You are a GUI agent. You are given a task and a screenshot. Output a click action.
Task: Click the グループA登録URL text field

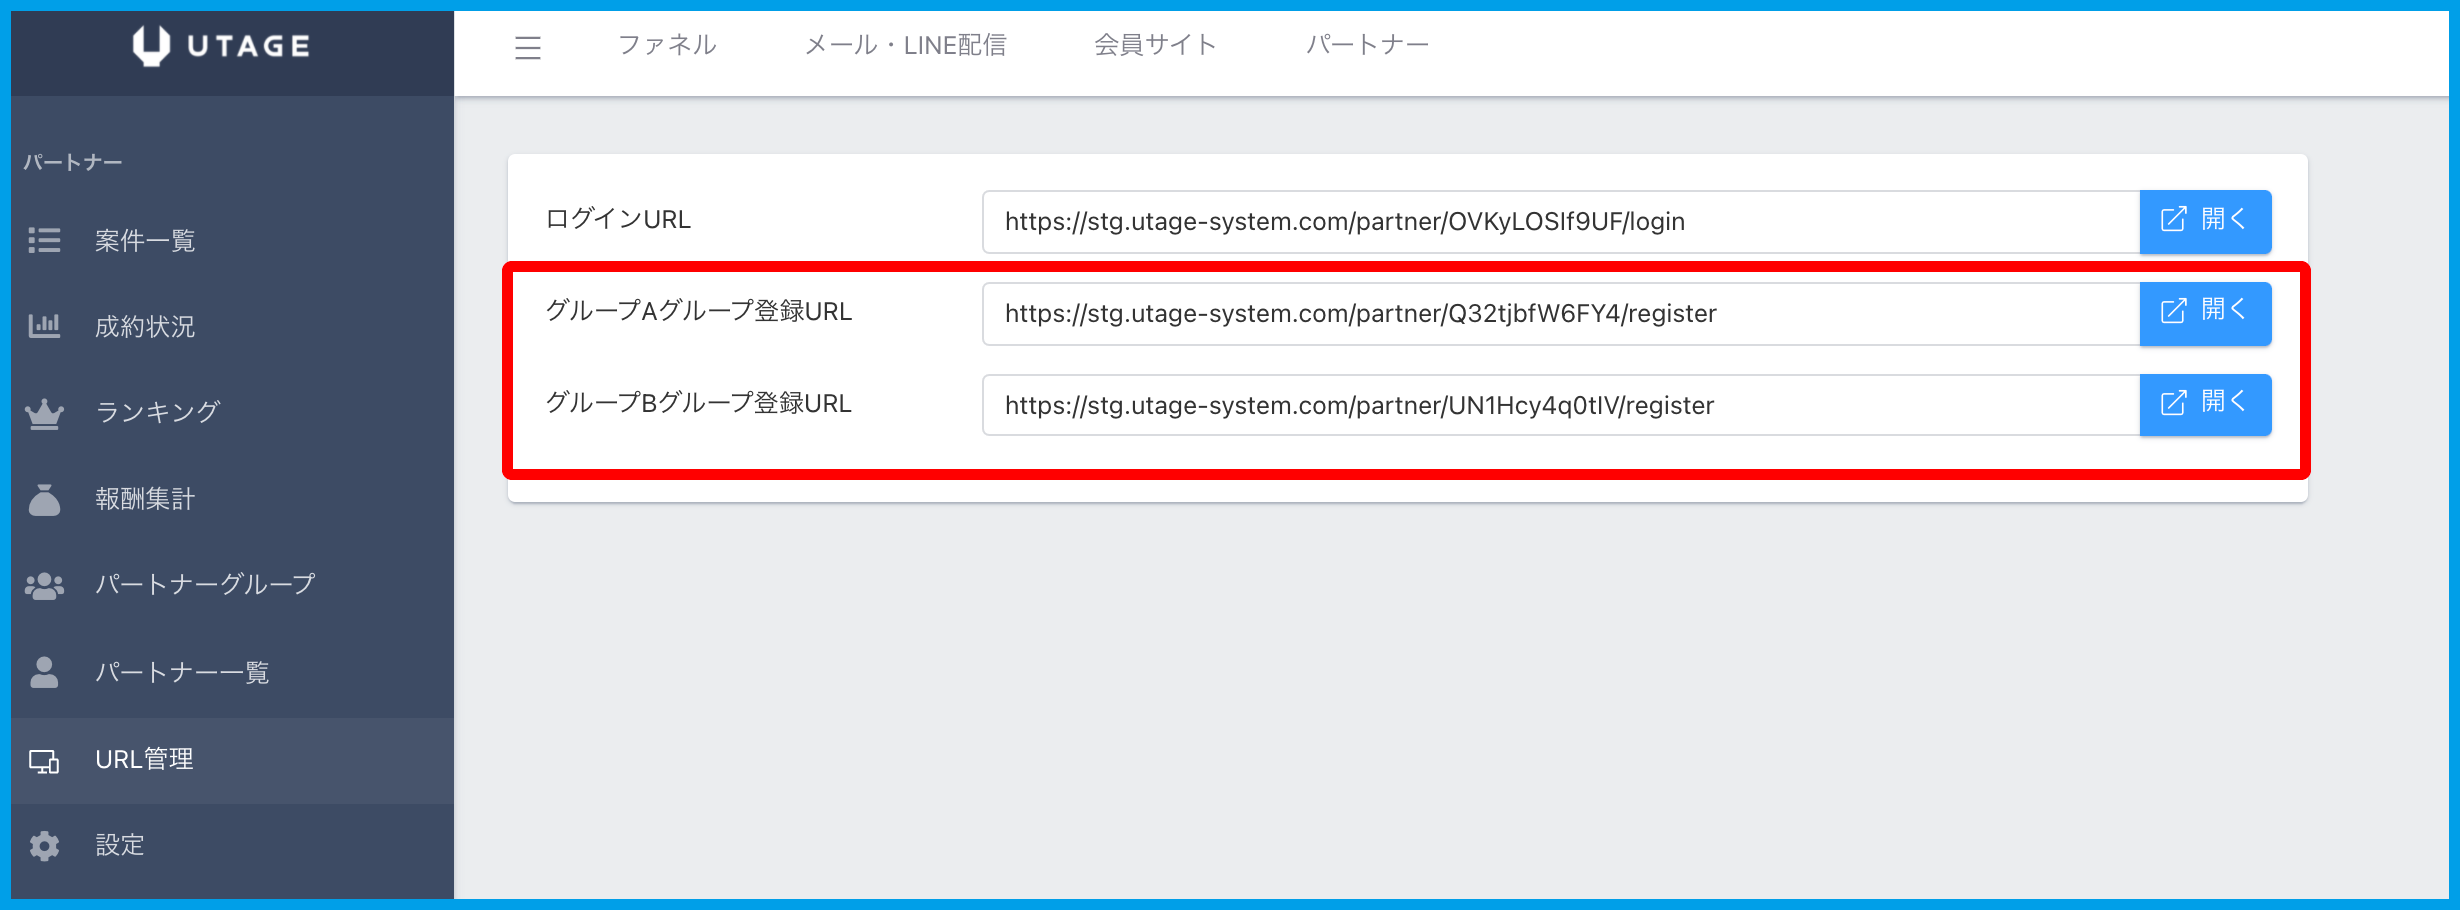(1560, 314)
